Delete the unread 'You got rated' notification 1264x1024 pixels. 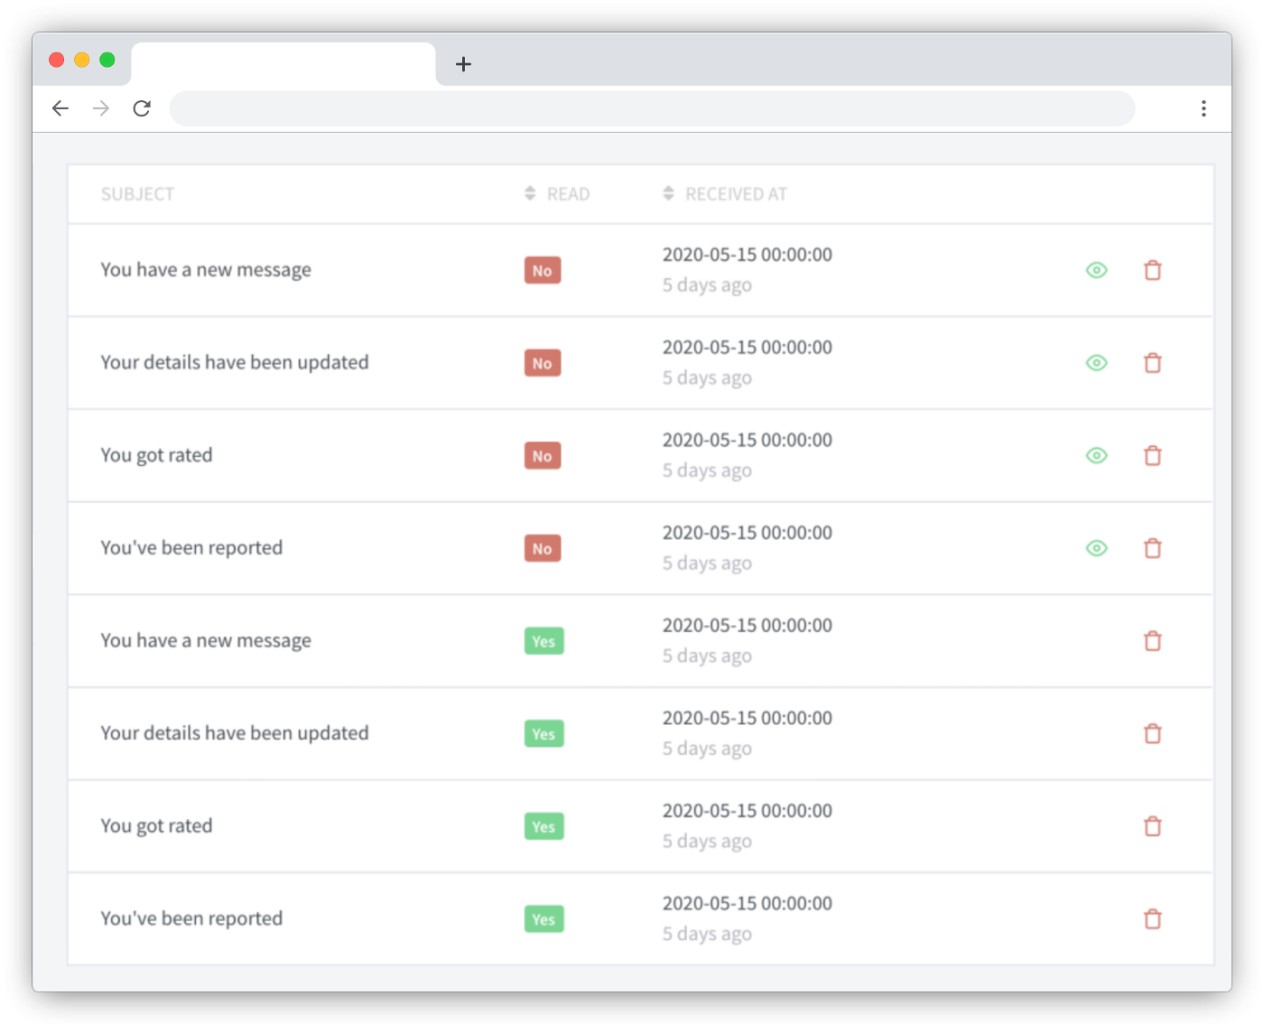point(1152,456)
